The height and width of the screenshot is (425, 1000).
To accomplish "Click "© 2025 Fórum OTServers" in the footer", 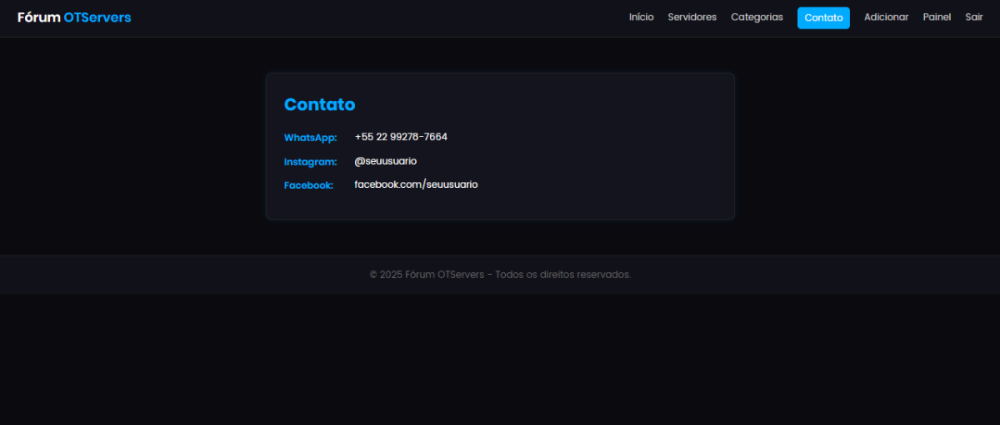I will pyautogui.click(x=427, y=275).
